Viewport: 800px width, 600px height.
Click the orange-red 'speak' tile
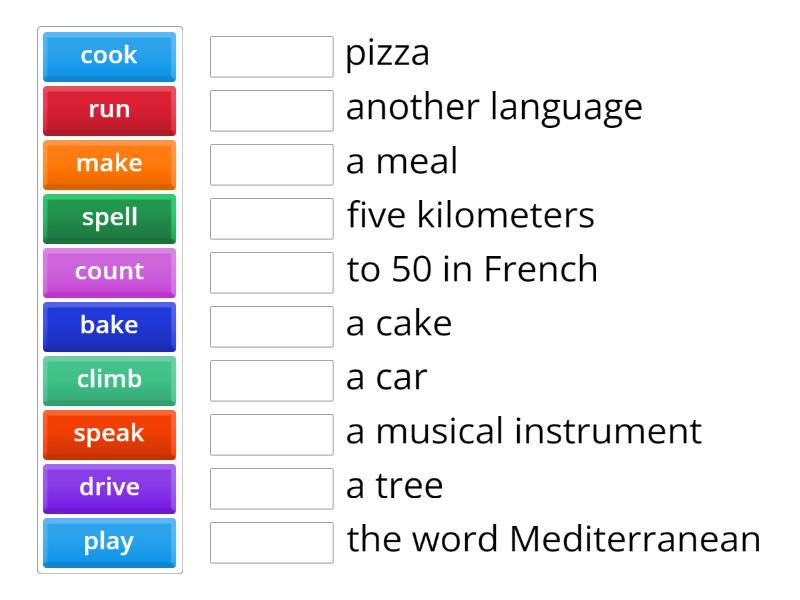coord(109,434)
